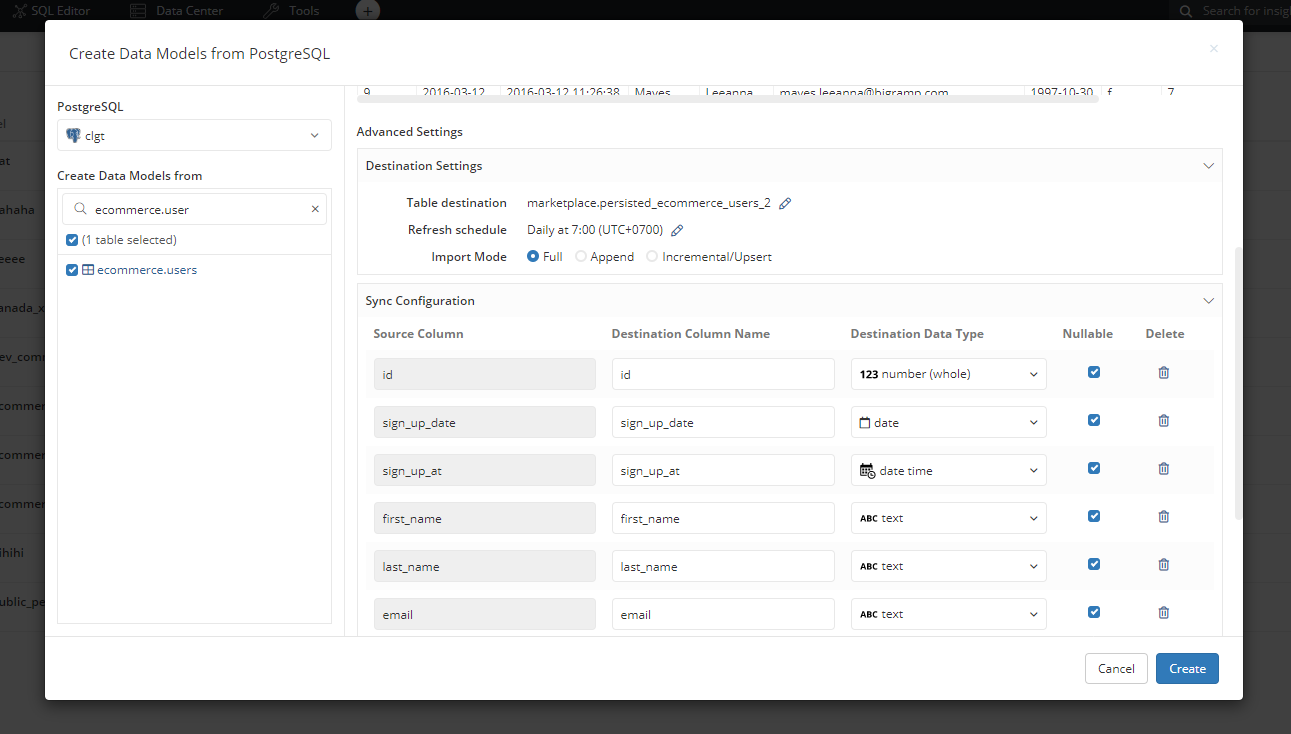Delete the sign_up_date column row
Screen dimensions: 1291x734
1164,420
